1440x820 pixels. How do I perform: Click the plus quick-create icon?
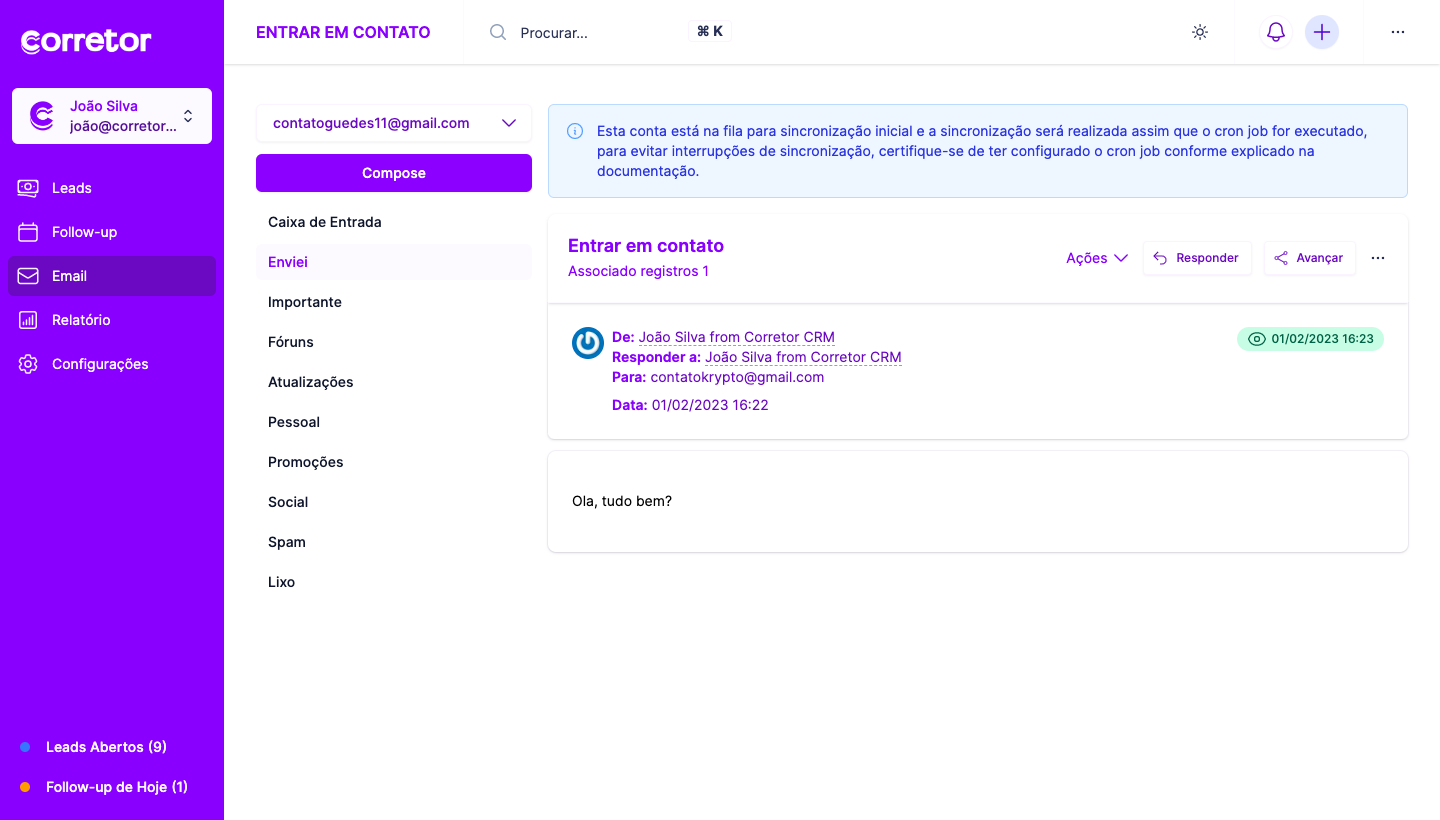[x=1321, y=32]
